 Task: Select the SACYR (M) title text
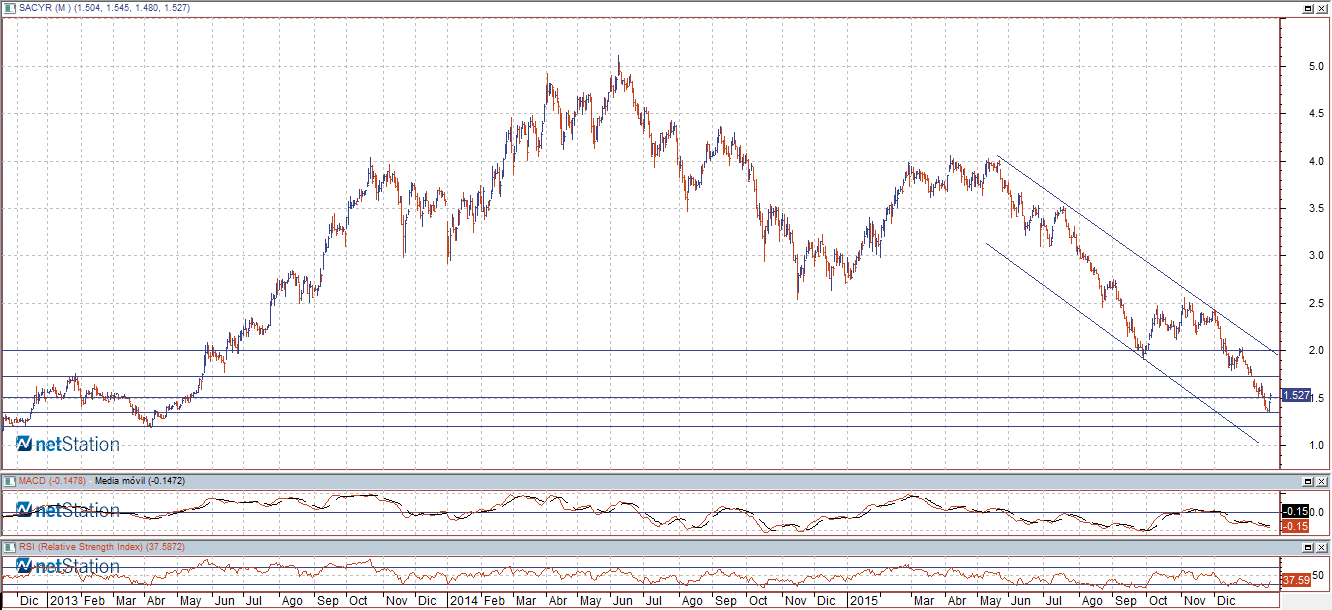42,8
